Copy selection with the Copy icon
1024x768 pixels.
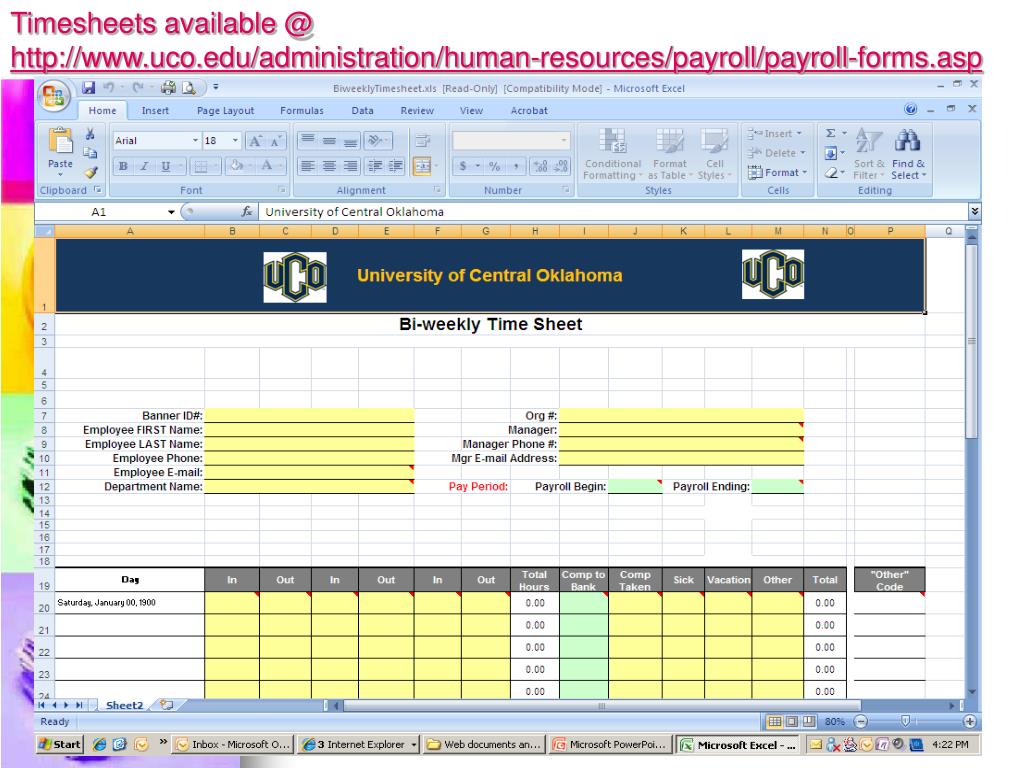91,153
